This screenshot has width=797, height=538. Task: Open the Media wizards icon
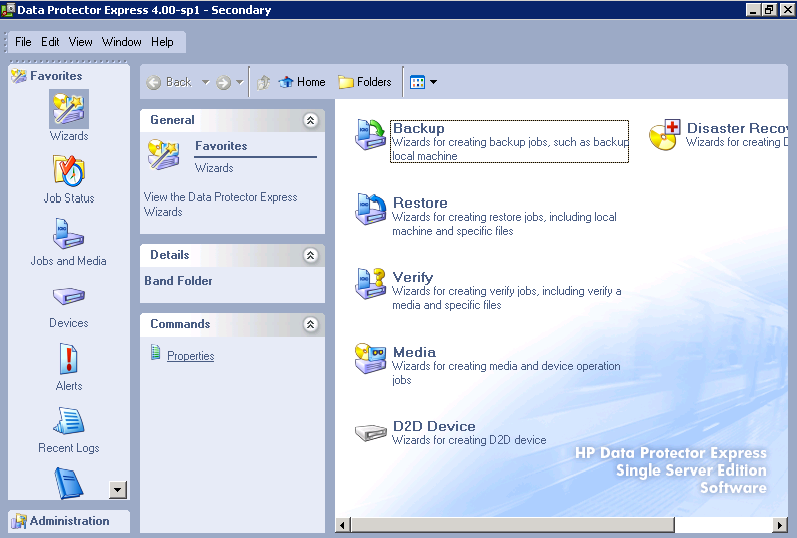pos(371,358)
